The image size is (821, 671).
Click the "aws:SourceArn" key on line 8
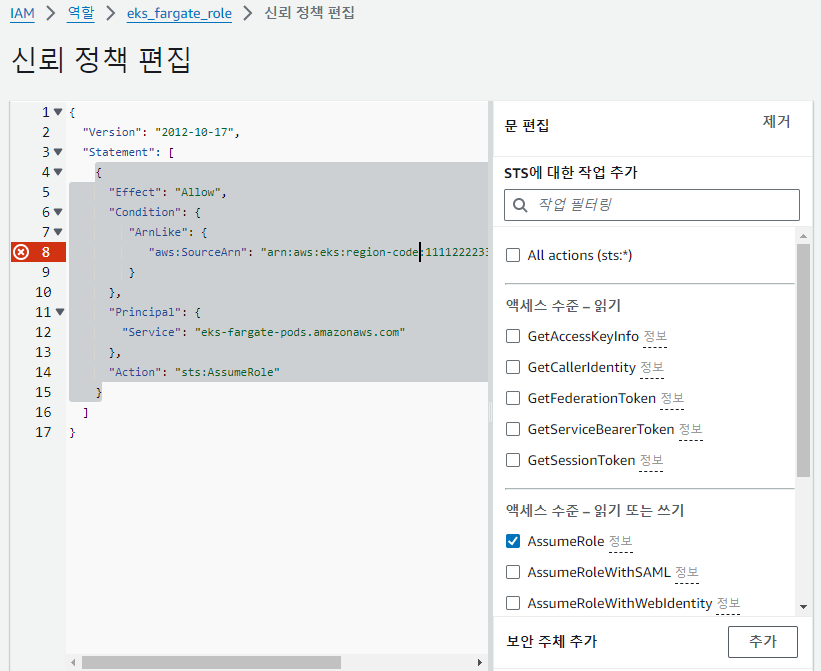click(x=197, y=252)
